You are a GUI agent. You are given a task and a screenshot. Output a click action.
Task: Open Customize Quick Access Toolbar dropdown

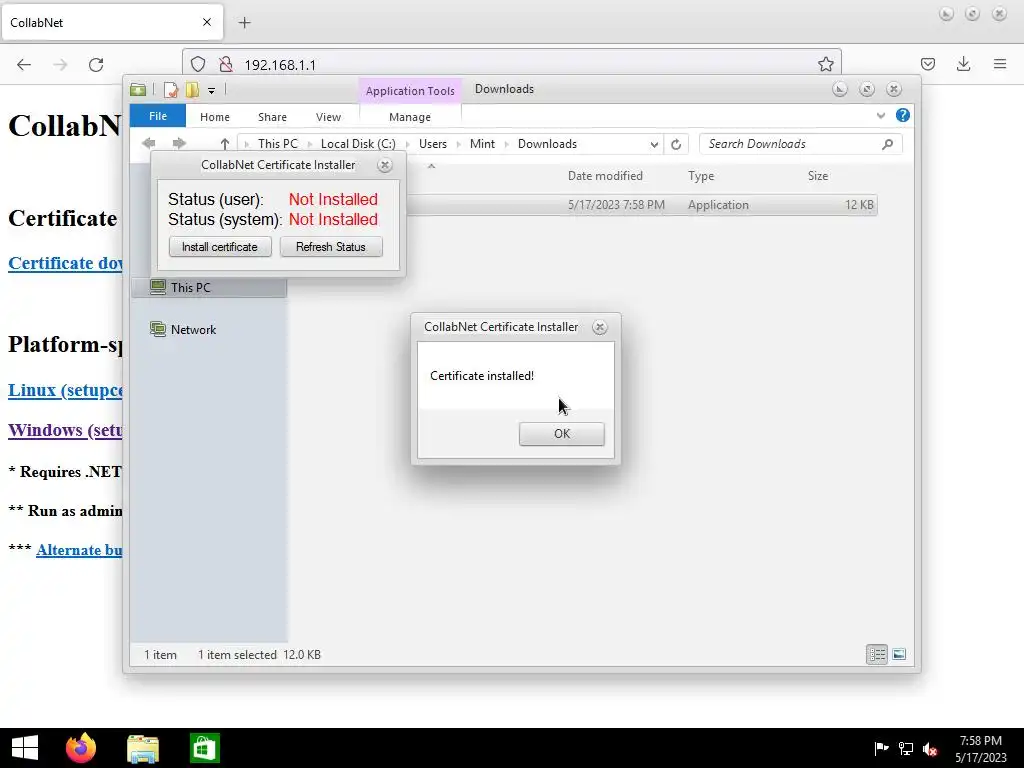(212, 90)
